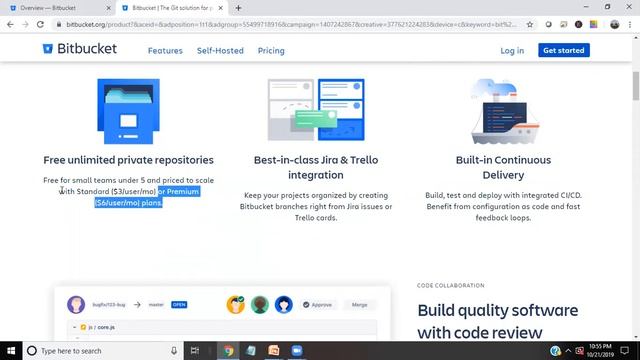Open the Zoom taskbar icon

(x=297, y=351)
